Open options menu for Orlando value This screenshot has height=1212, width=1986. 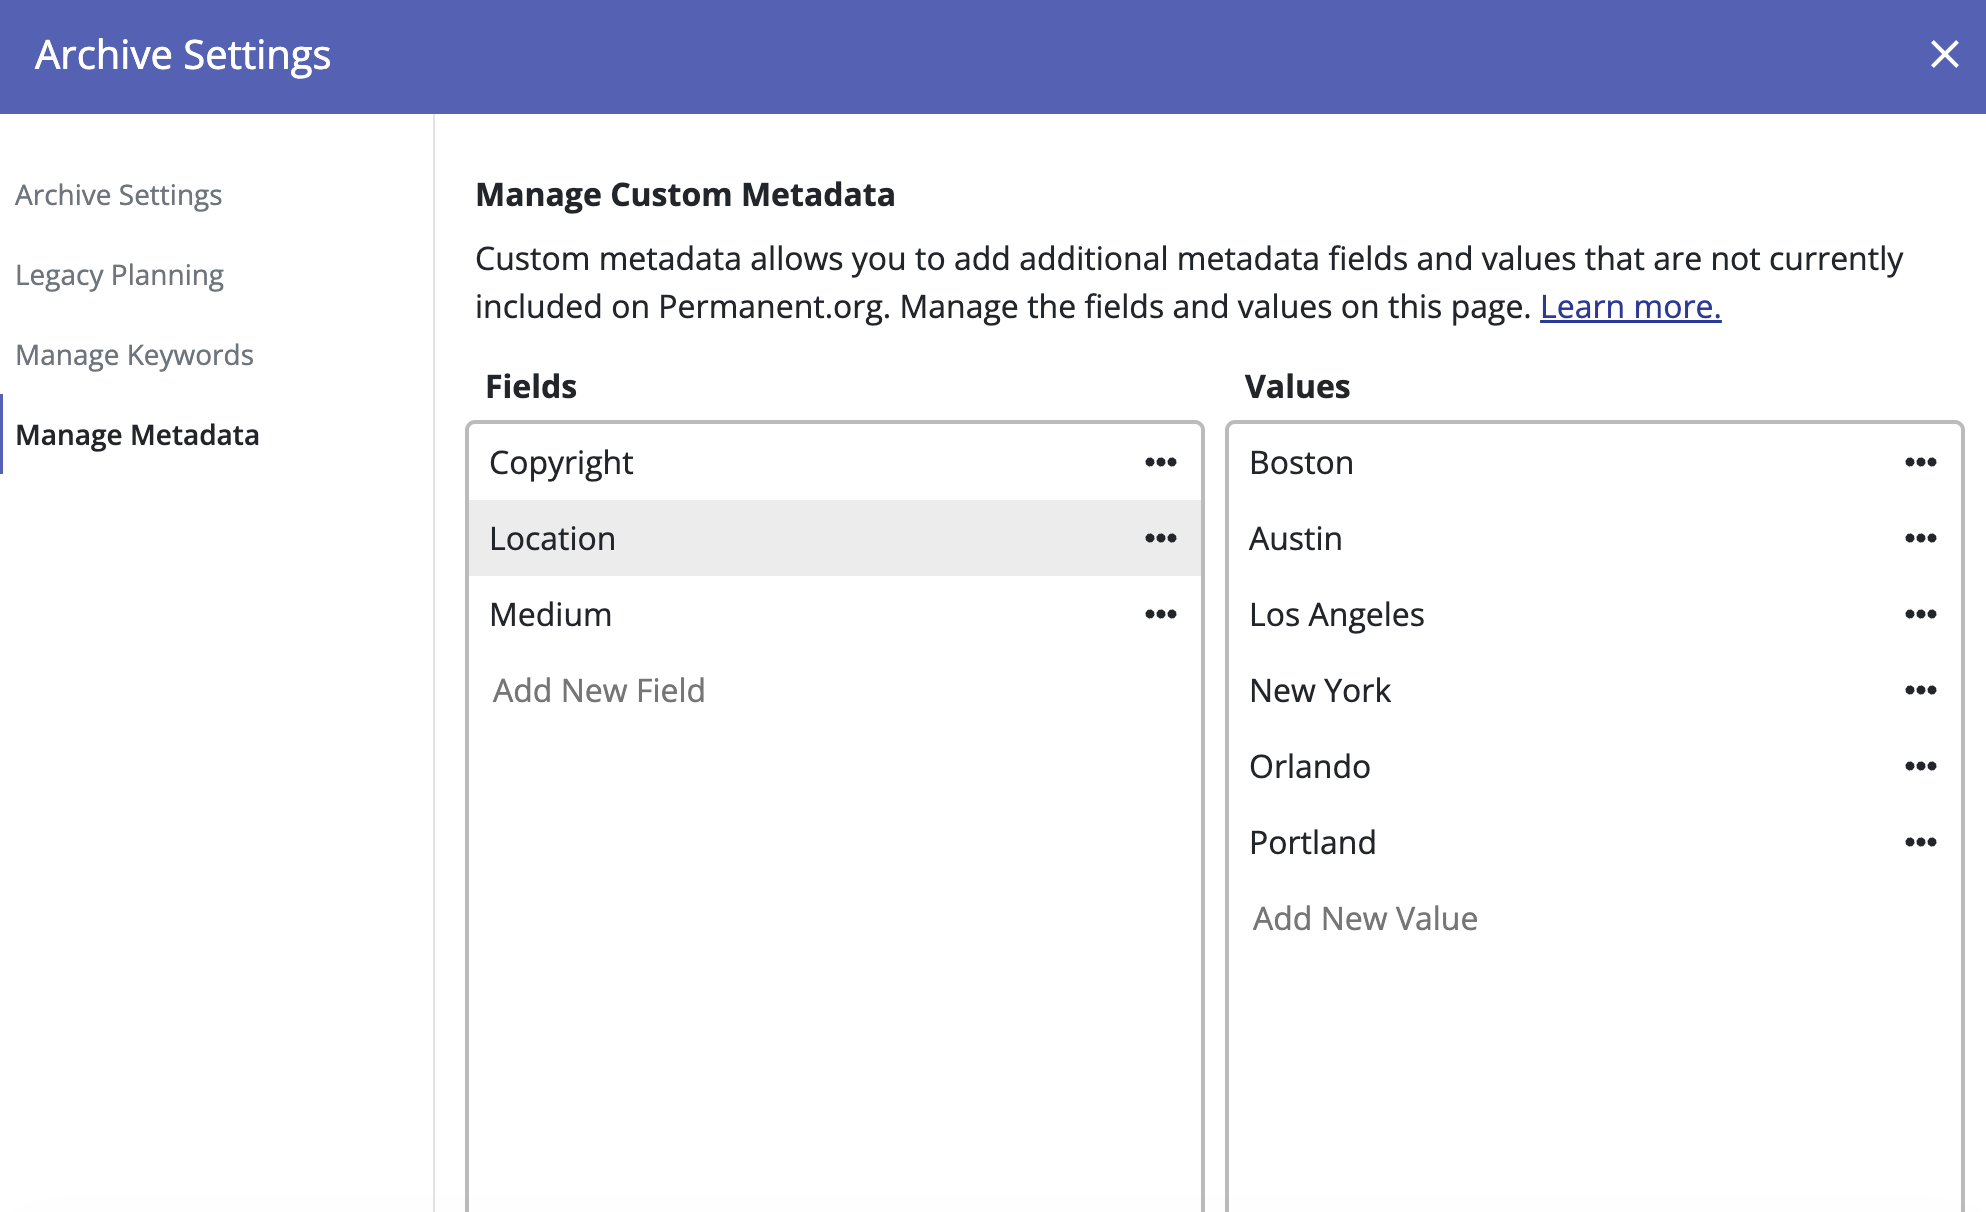pyautogui.click(x=1920, y=766)
